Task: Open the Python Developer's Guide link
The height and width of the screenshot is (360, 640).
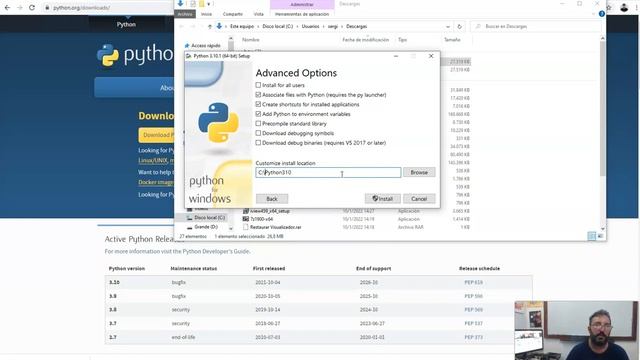Action: (x=216, y=251)
